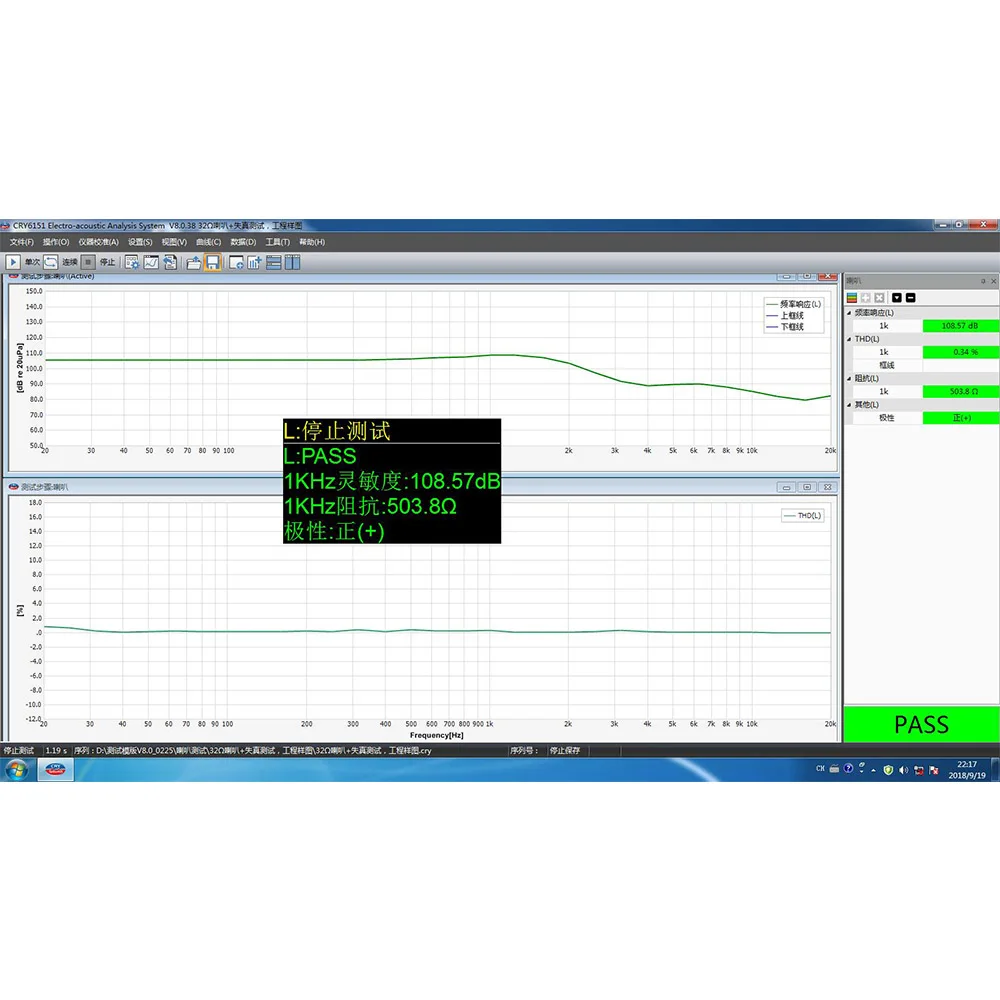Viewport: 1000px width, 1000px height.
Task: Open the 文件(F) menu
Action: click(21, 242)
